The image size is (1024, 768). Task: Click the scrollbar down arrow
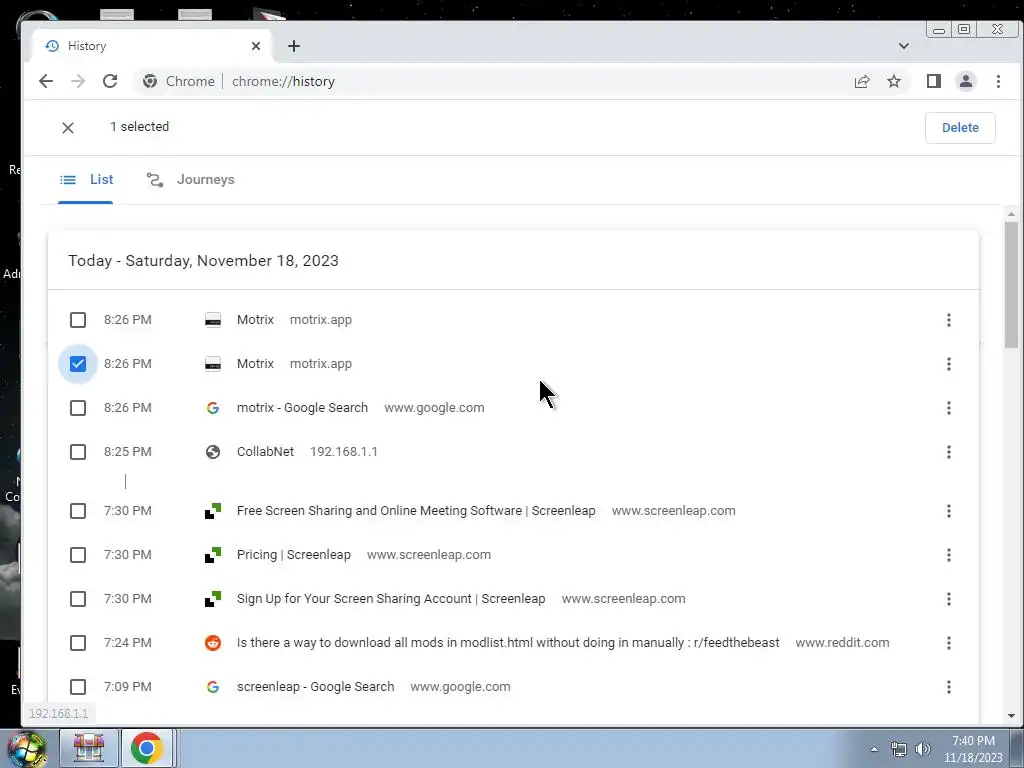point(1011,716)
